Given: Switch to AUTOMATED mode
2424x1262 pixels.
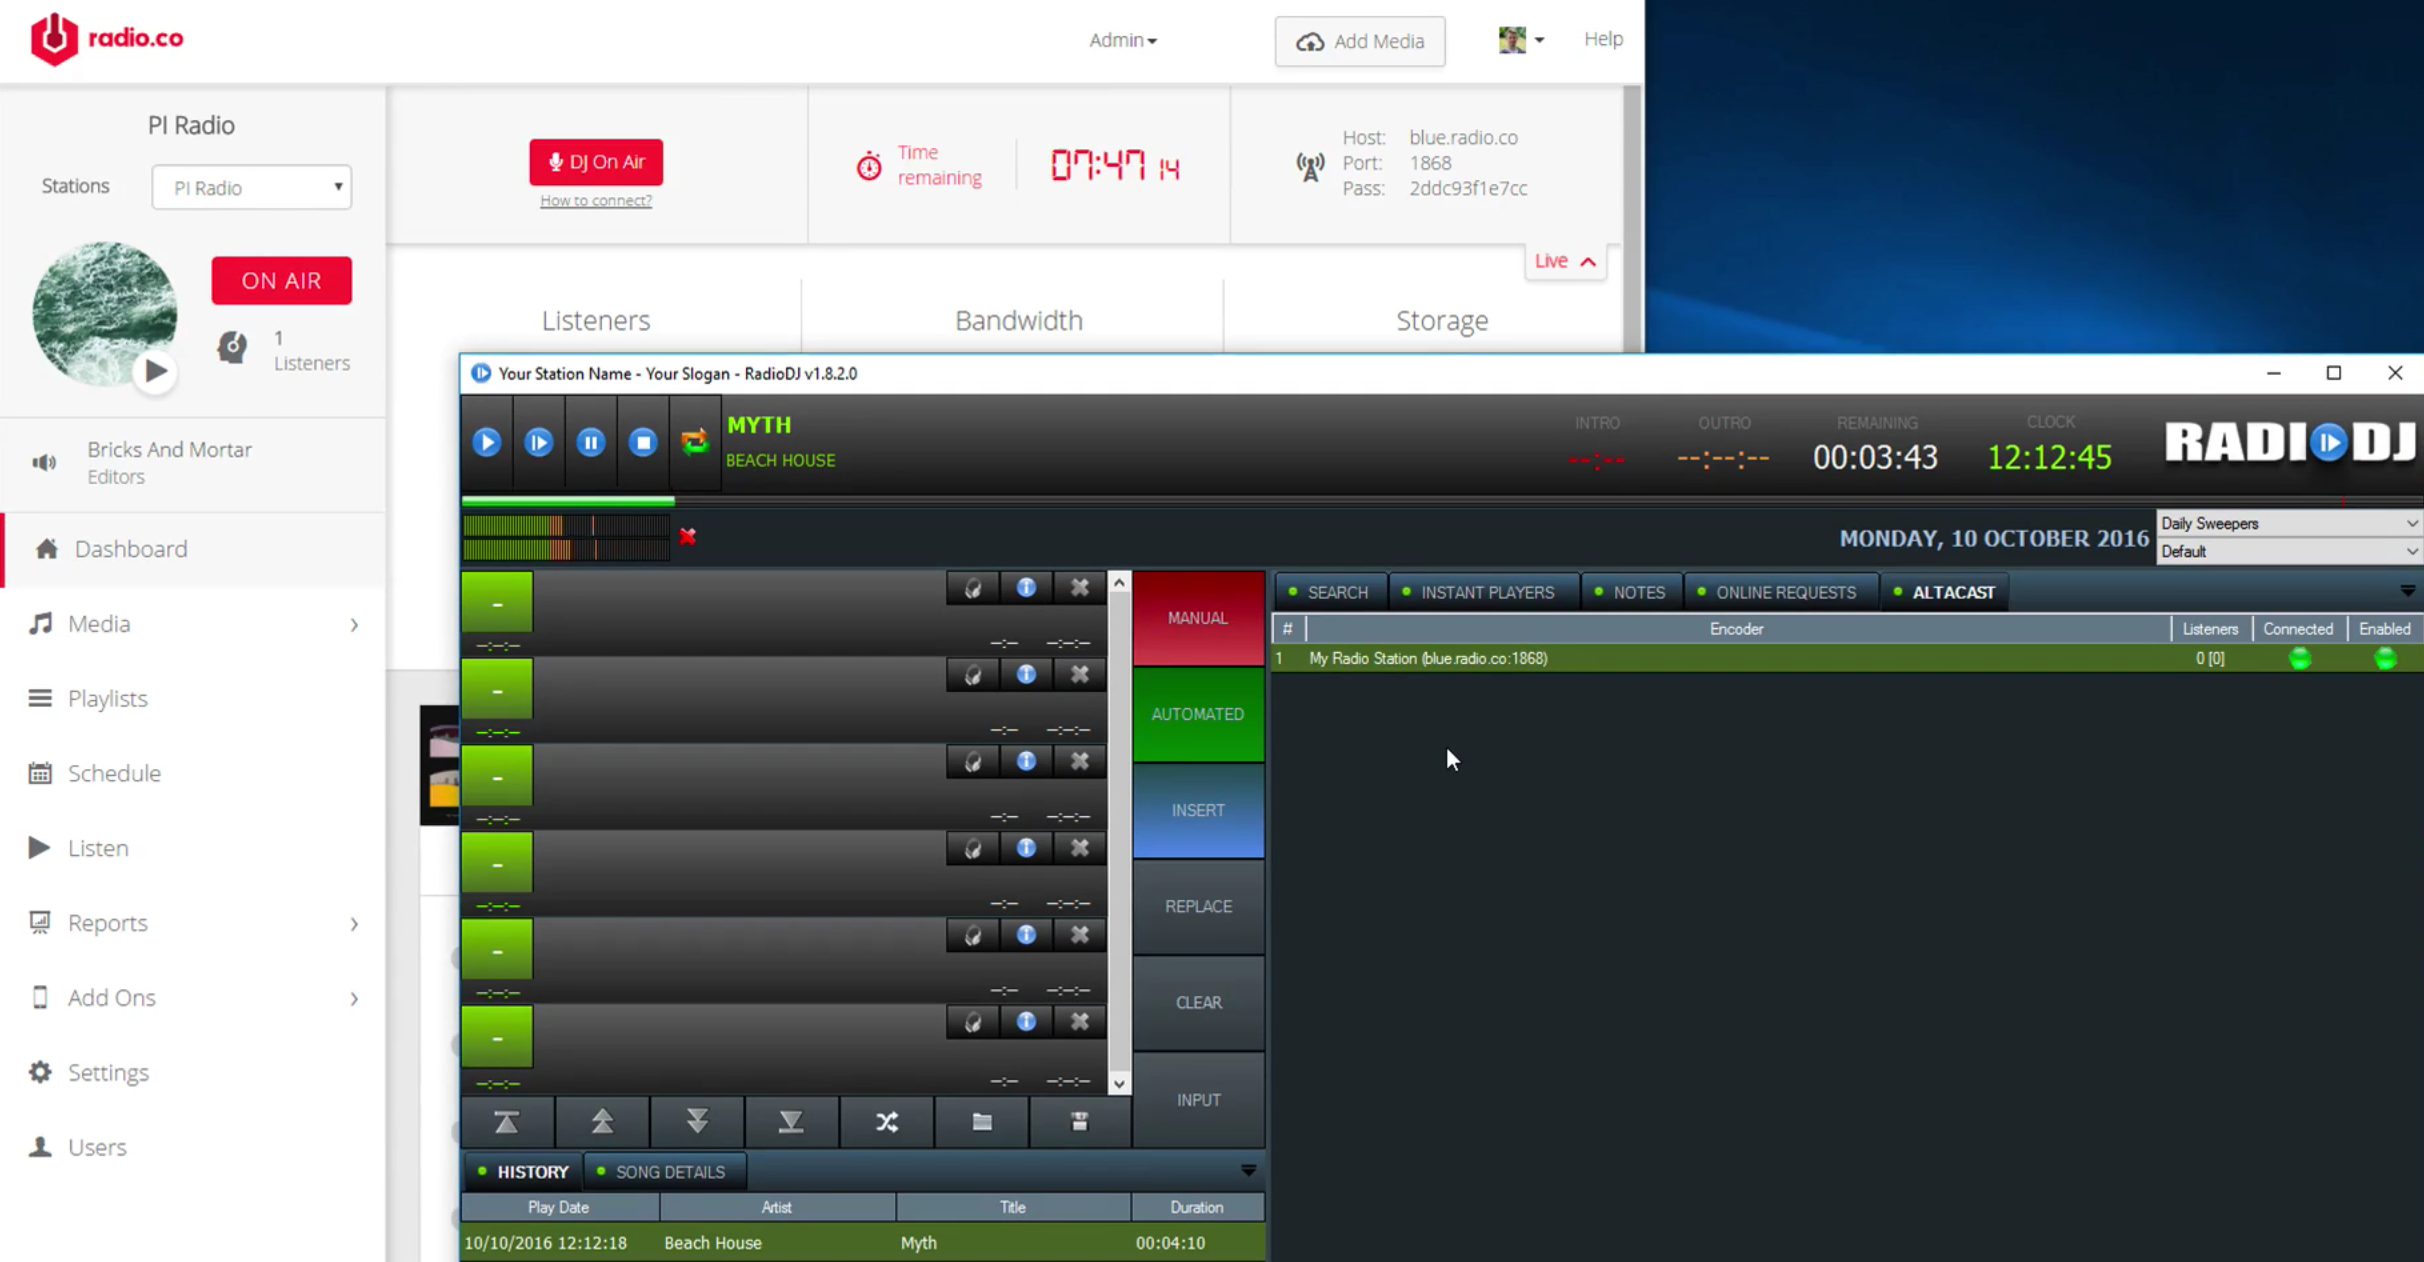Looking at the screenshot, I should coord(1198,714).
